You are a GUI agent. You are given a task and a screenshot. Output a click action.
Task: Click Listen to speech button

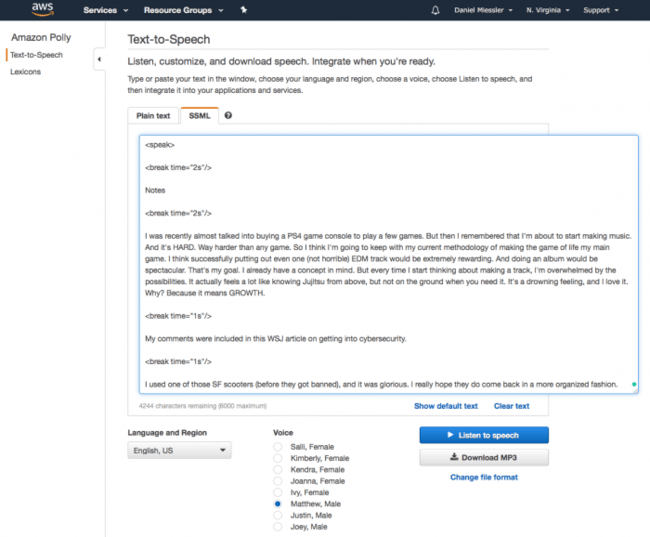coord(484,435)
